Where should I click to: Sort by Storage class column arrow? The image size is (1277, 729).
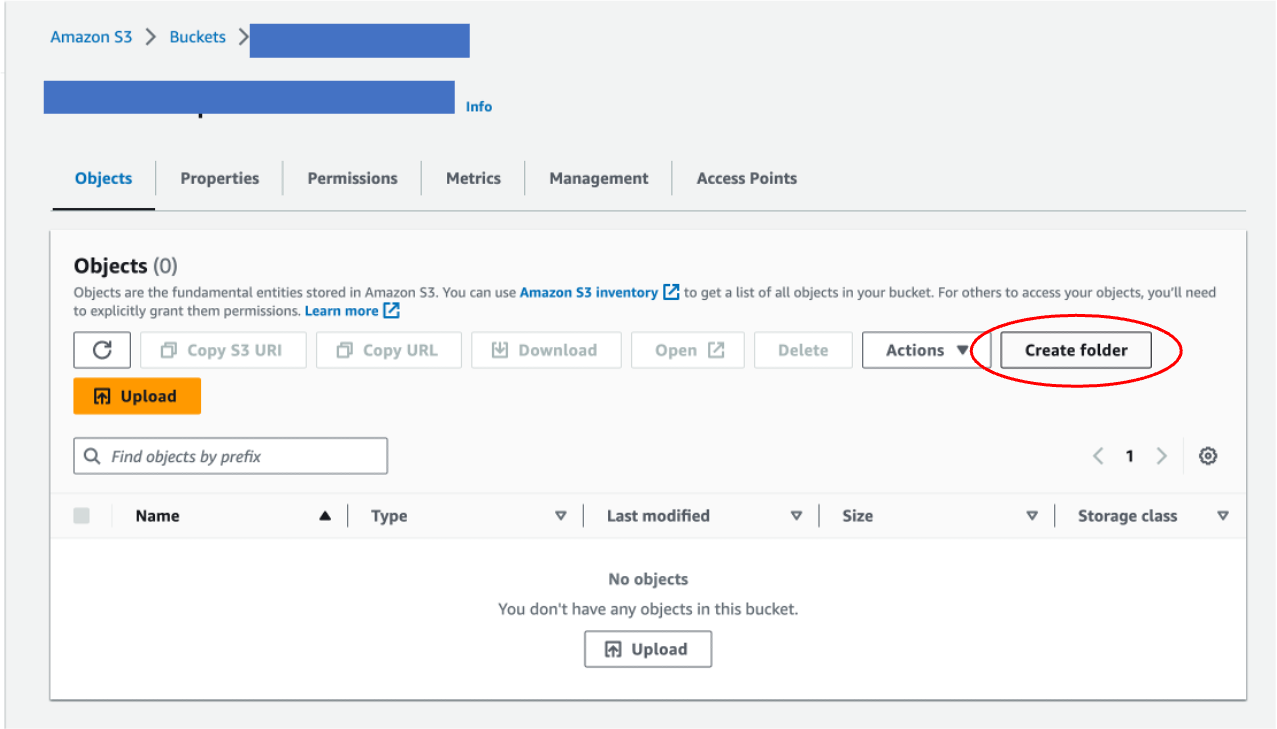coord(1222,516)
